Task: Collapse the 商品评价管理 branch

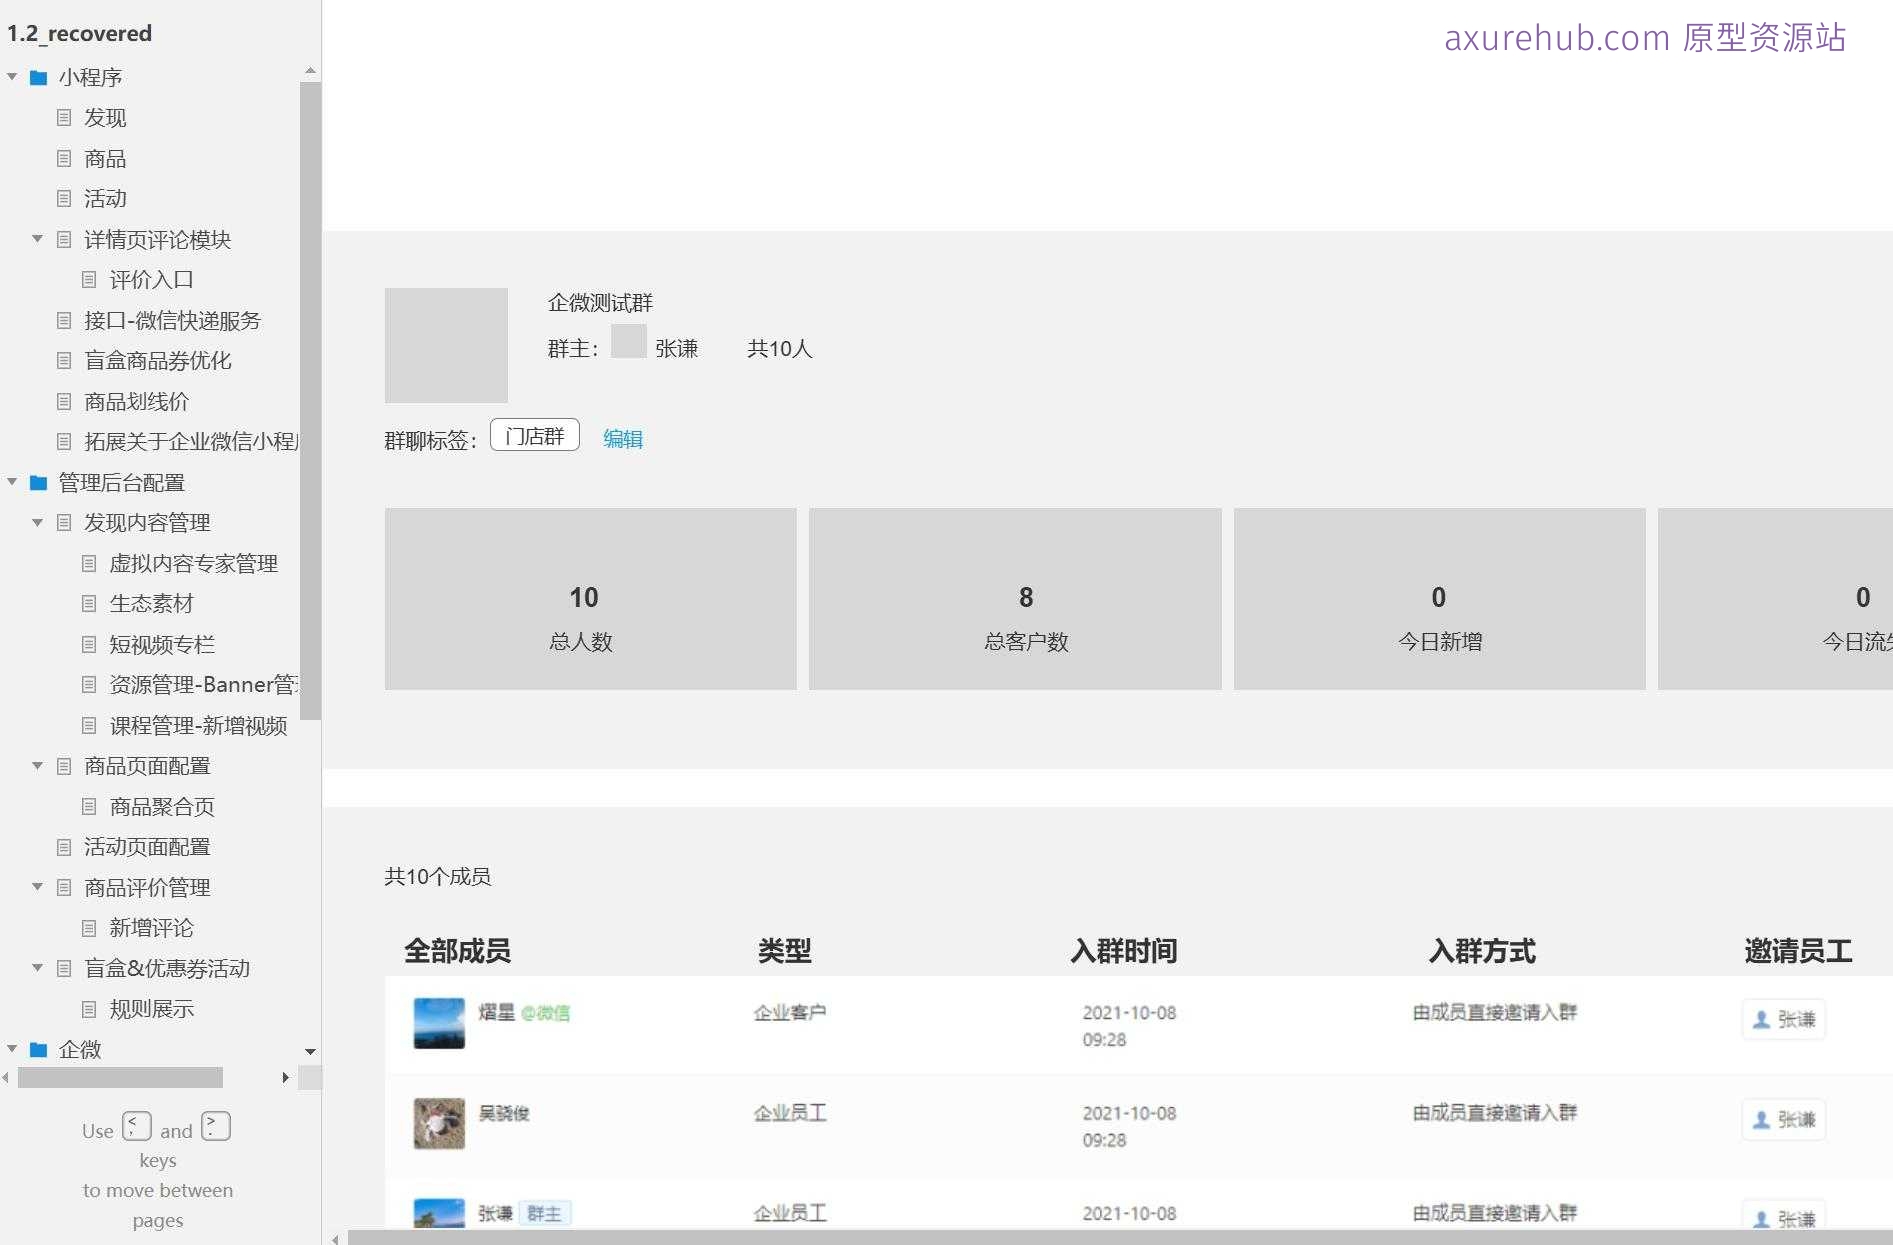Action: point(37,887)
